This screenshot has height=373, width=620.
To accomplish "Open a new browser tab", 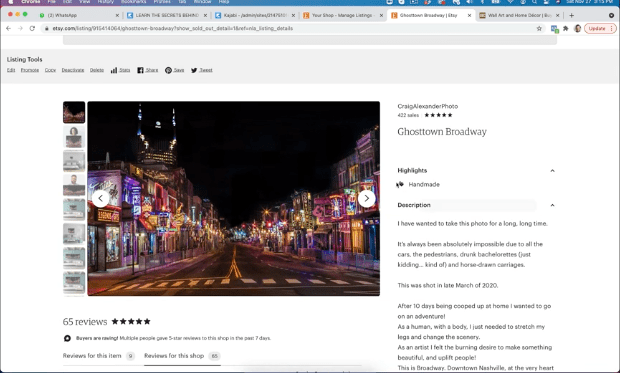I will click(571, 15).
